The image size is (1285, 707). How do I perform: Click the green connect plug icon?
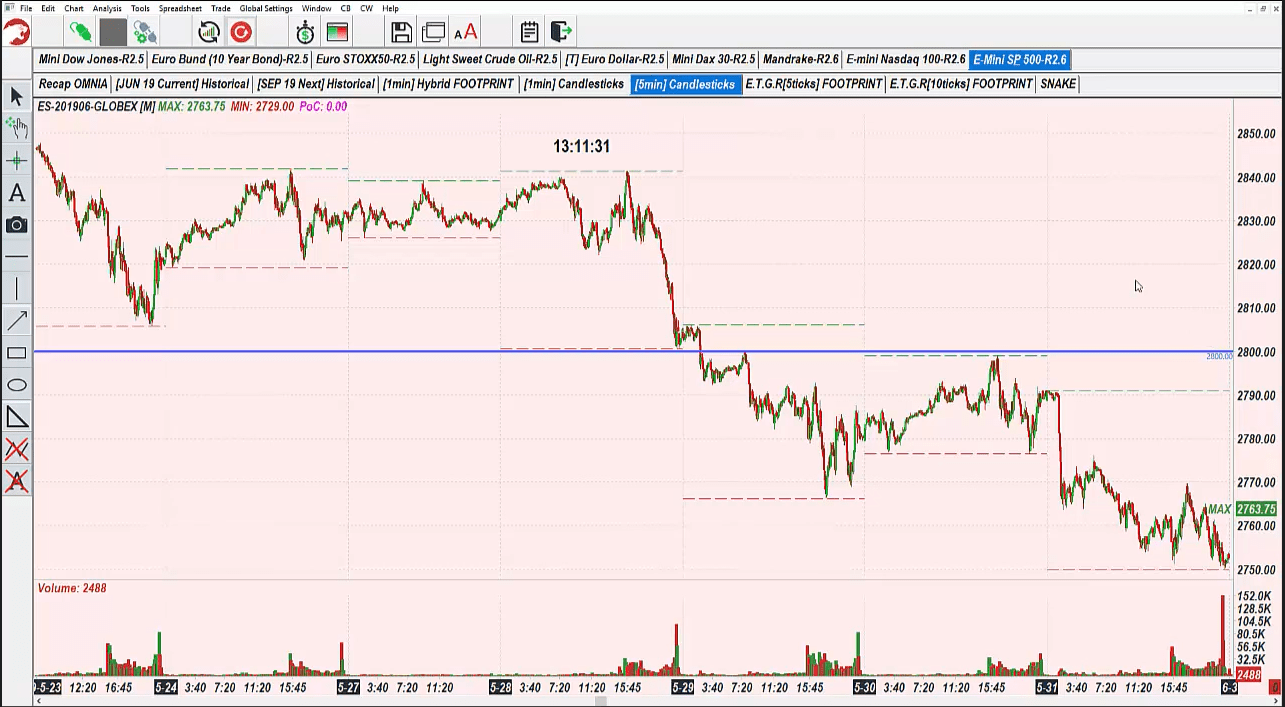[81, 32]
